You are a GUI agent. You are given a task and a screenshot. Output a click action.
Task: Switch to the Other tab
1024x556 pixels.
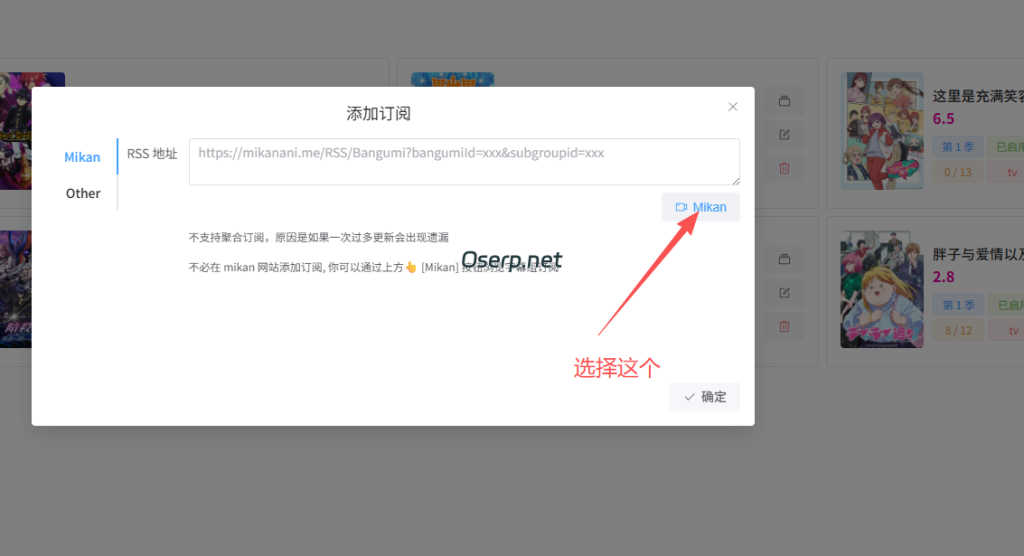[83, 193]
